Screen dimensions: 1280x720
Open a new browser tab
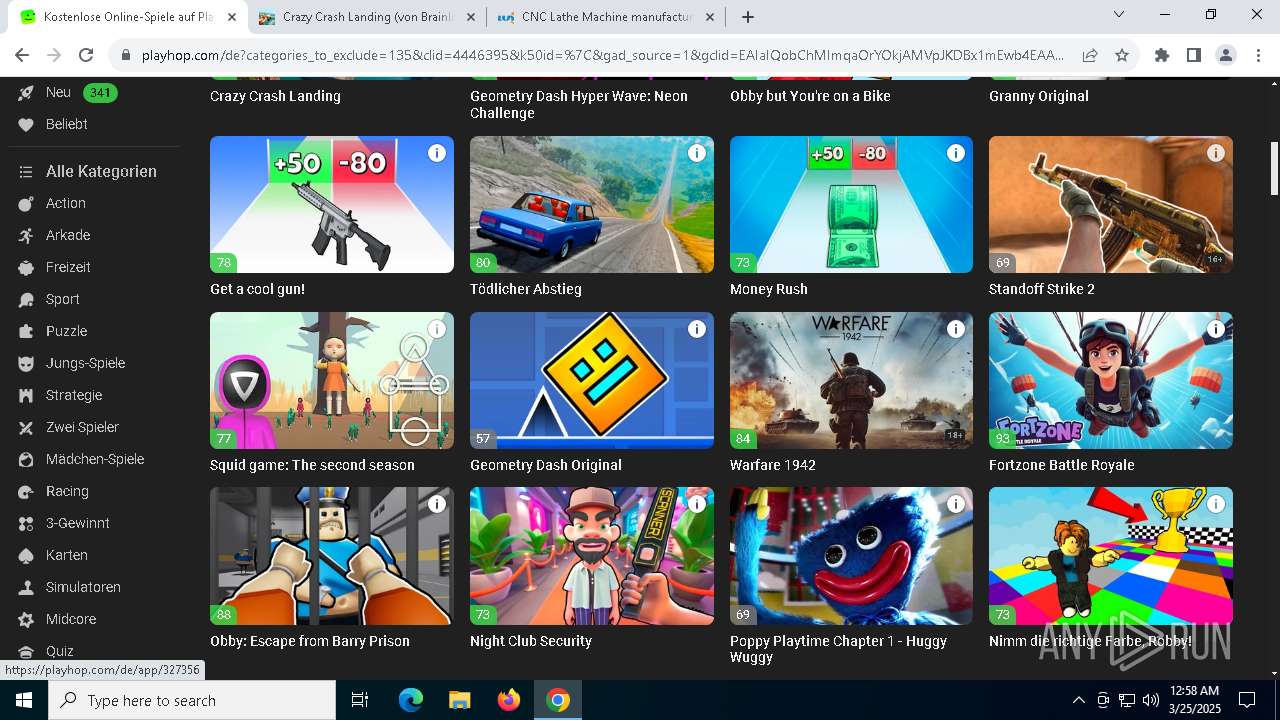coord(748,17)
